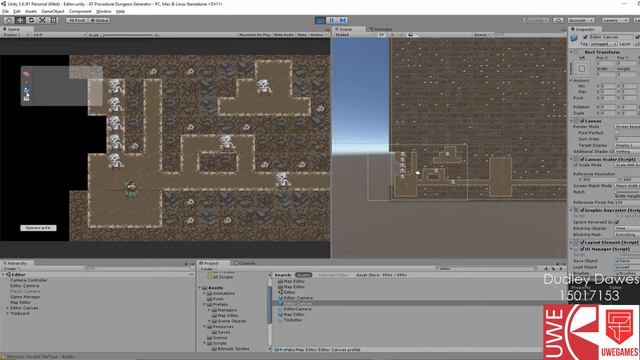The width and height of the screenshot is (640, 360).
Task: Toggle Mute Audio in Game view
Action: click(284, 35)
